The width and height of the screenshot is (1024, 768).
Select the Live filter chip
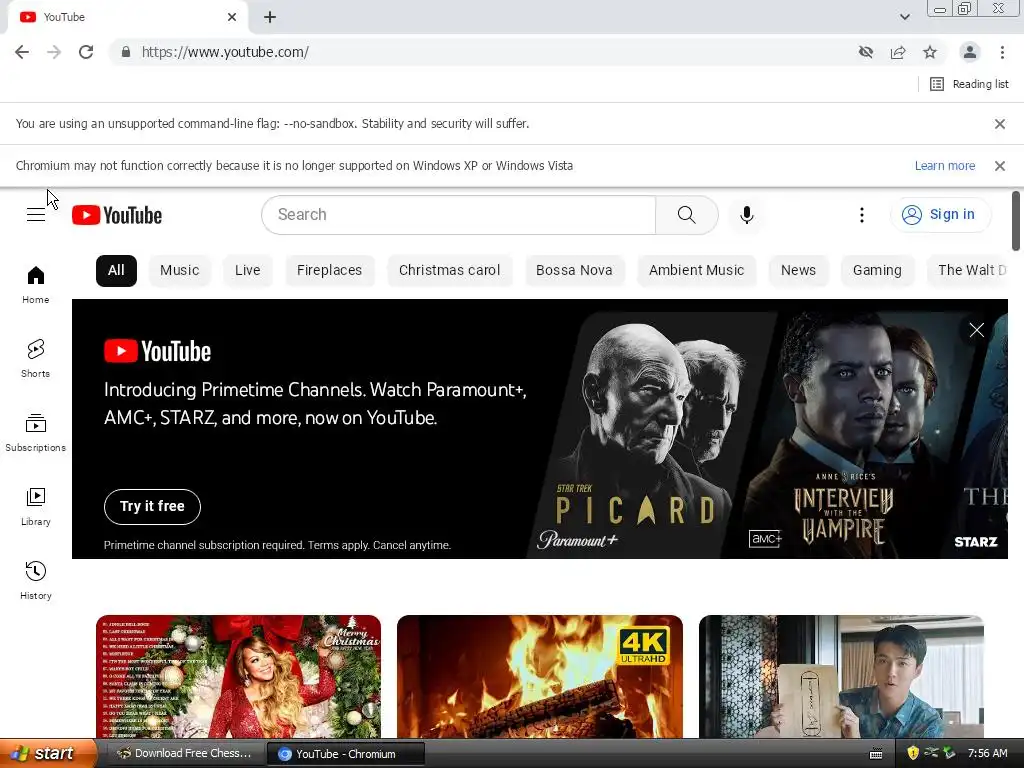(x=248, y=270)
